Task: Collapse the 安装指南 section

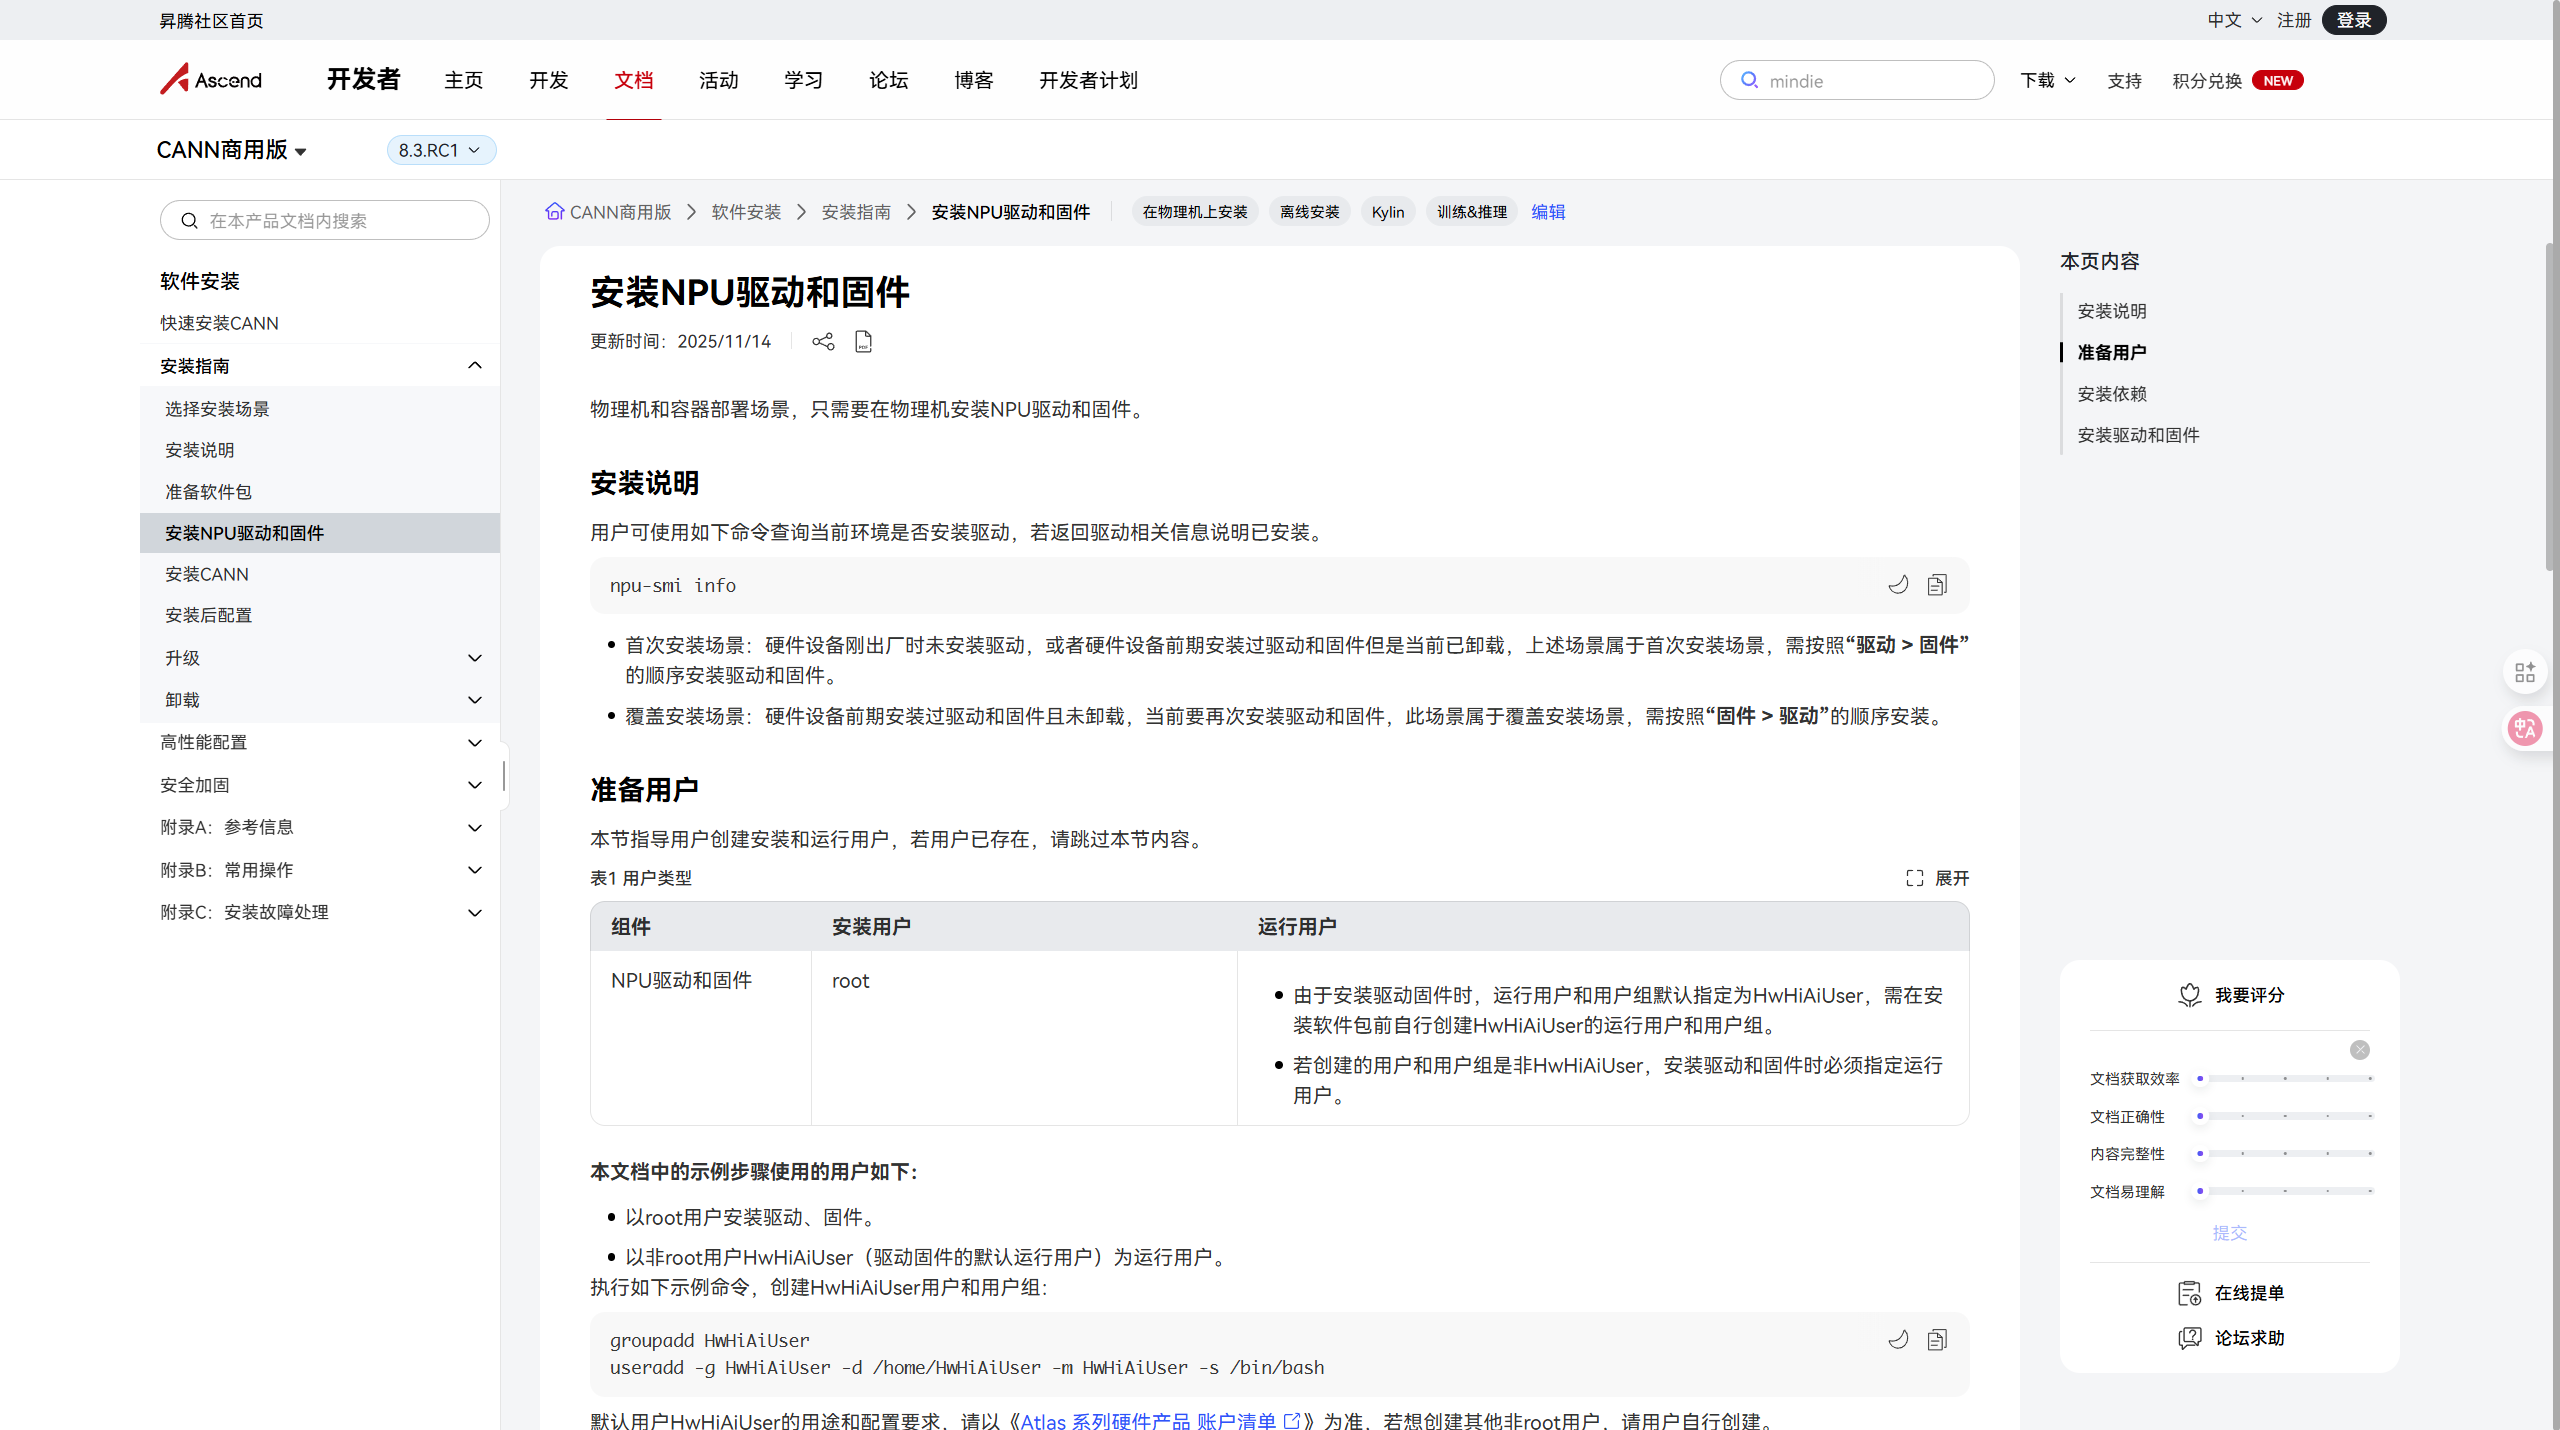Action: point(475,366)
